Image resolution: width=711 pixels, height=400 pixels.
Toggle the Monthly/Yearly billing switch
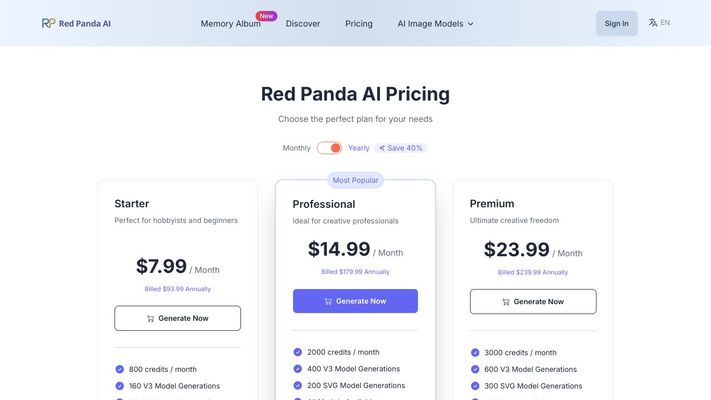(x=329, y=148)
